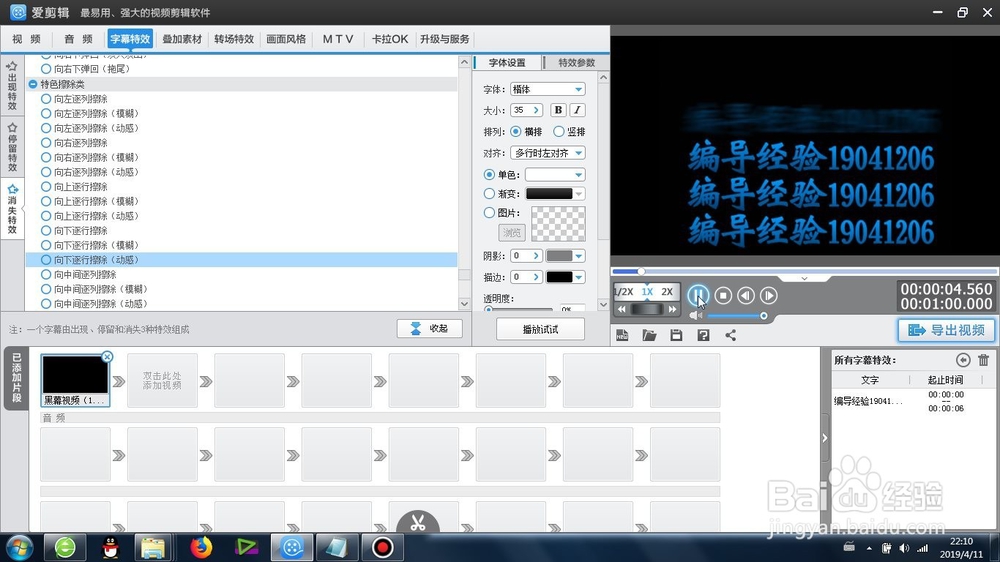Click the 收起 collapse button
1000x562 pixels.
click(429, 329)
